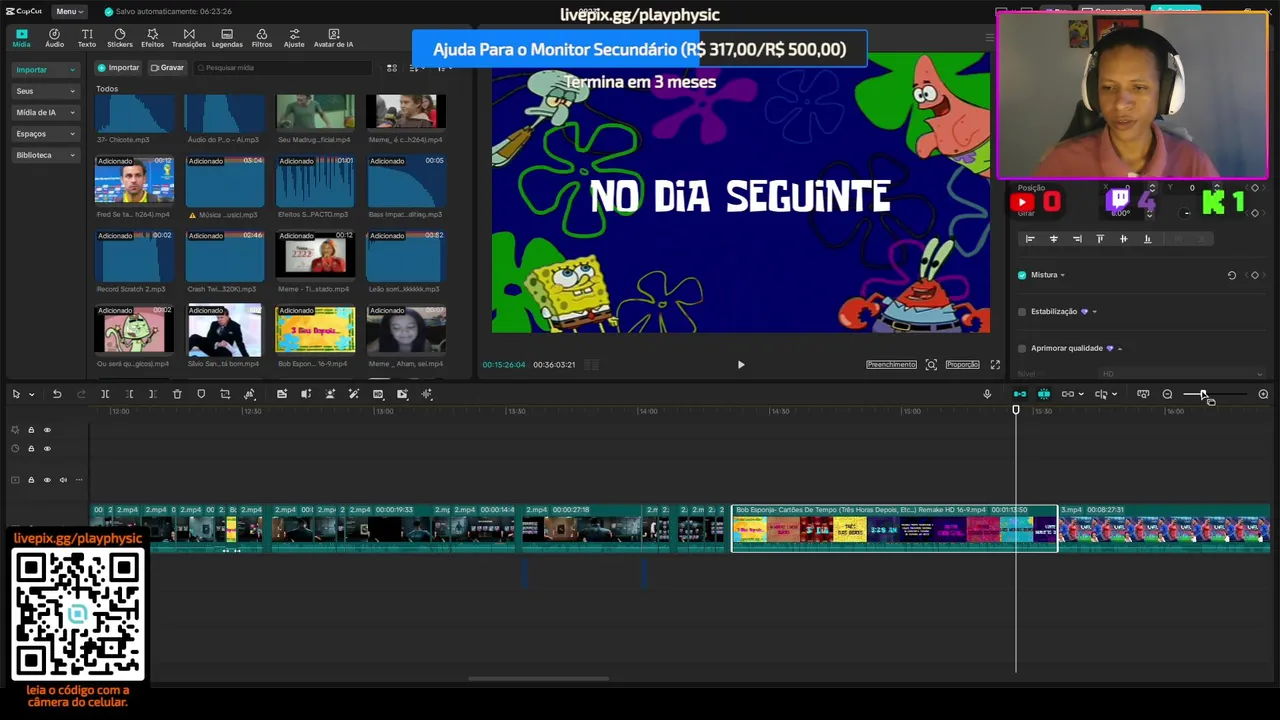Click the microphone record voiceover icon
The image size is (1280, 720).
click(987, 394)
